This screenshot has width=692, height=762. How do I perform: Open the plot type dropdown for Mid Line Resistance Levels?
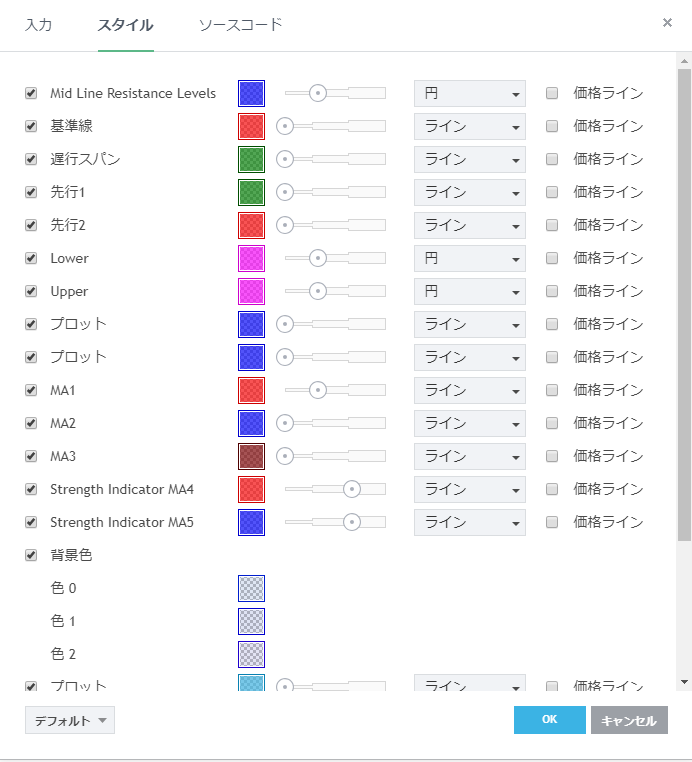[x=469, y=93]
